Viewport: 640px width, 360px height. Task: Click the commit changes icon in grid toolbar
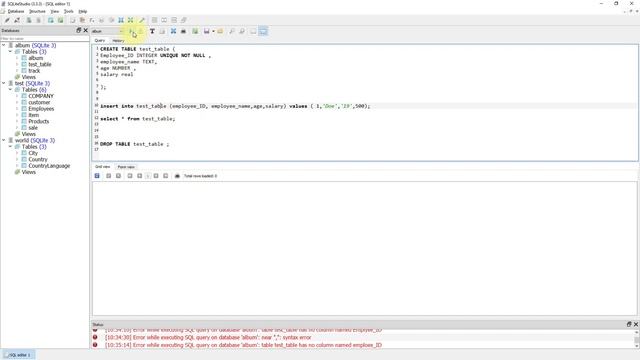(109, 176)
